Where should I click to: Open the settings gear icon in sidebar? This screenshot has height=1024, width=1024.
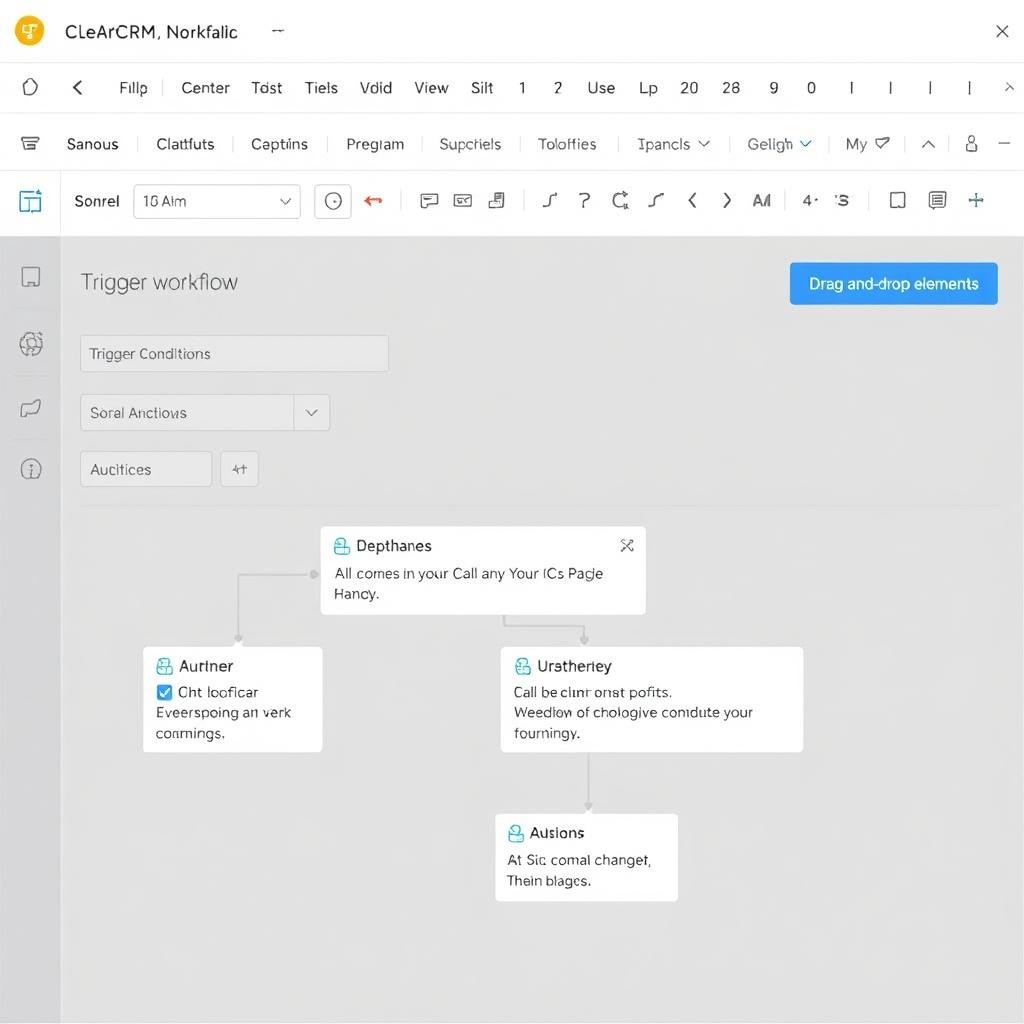click(30, 344)
